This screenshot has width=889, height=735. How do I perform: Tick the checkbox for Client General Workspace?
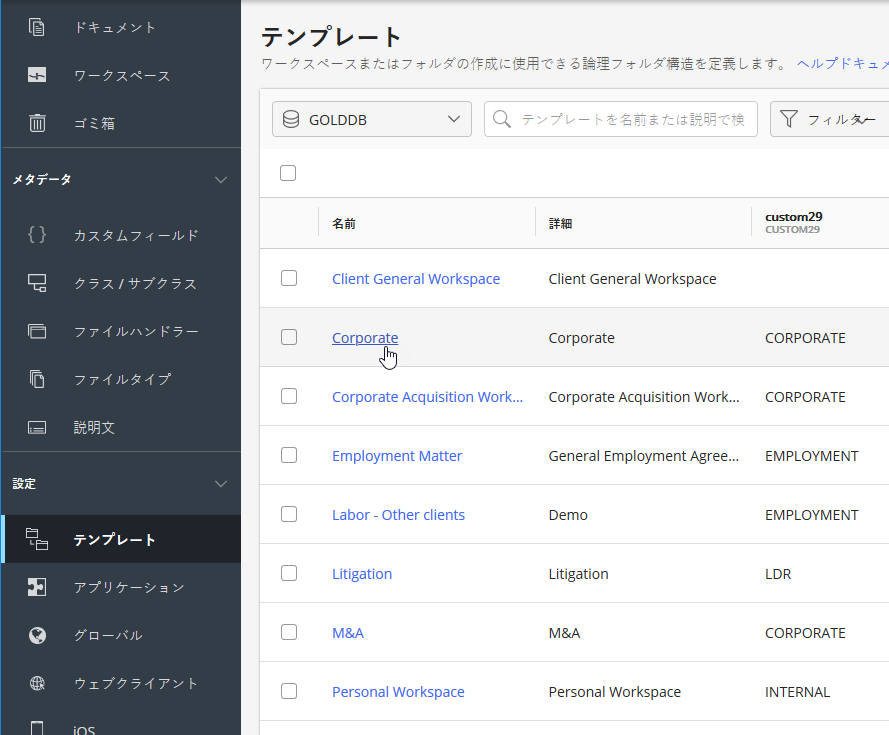[x=289, y=278]
